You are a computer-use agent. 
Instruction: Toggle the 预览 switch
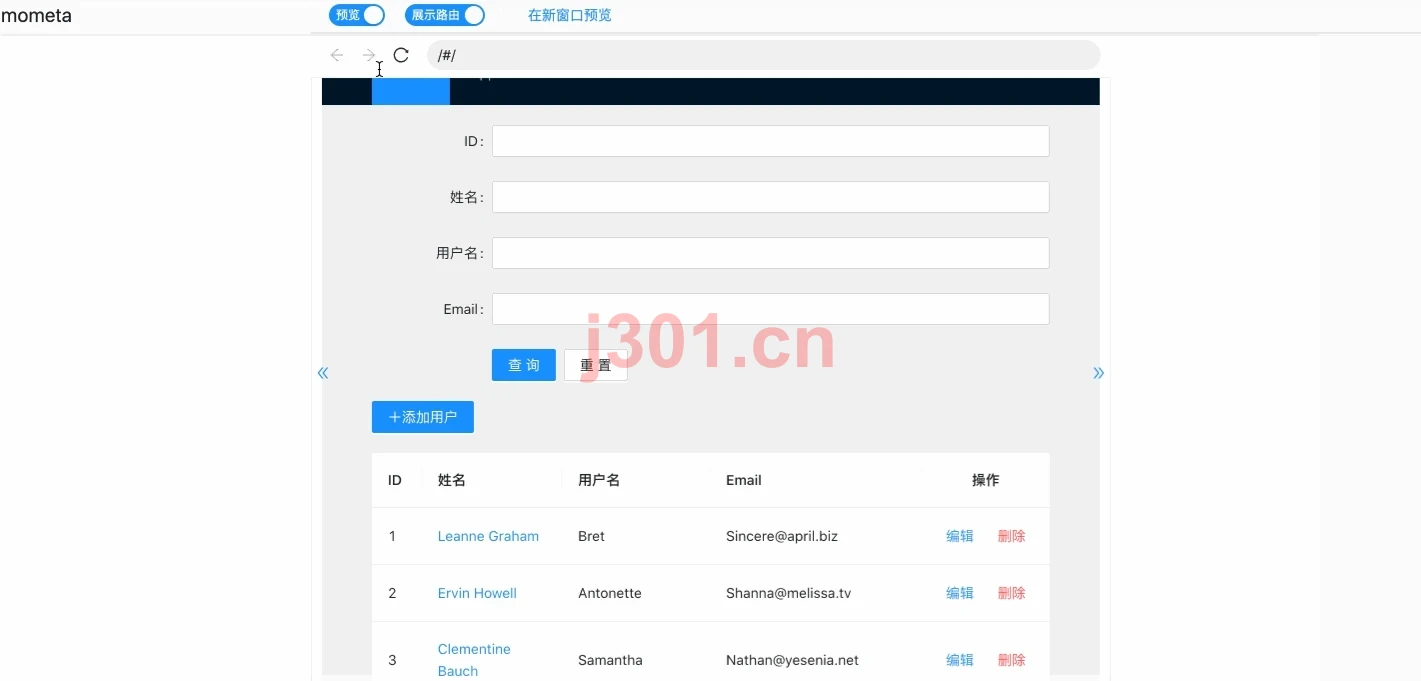(357, 15)
